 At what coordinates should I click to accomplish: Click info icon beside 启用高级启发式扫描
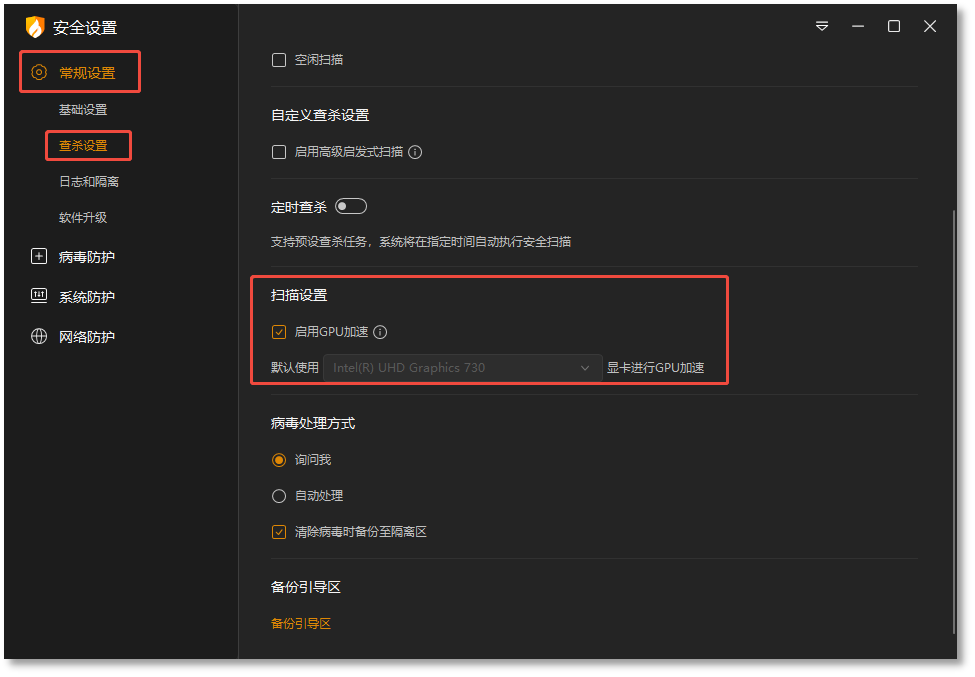tap(415, 152)
